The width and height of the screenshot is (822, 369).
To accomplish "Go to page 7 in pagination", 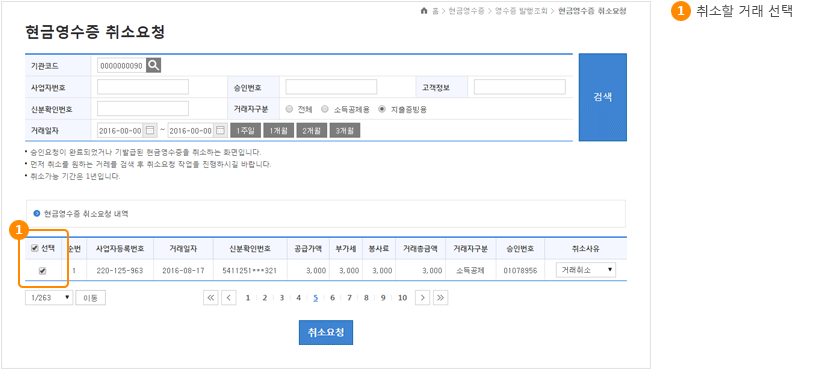I will pos(349,298).
